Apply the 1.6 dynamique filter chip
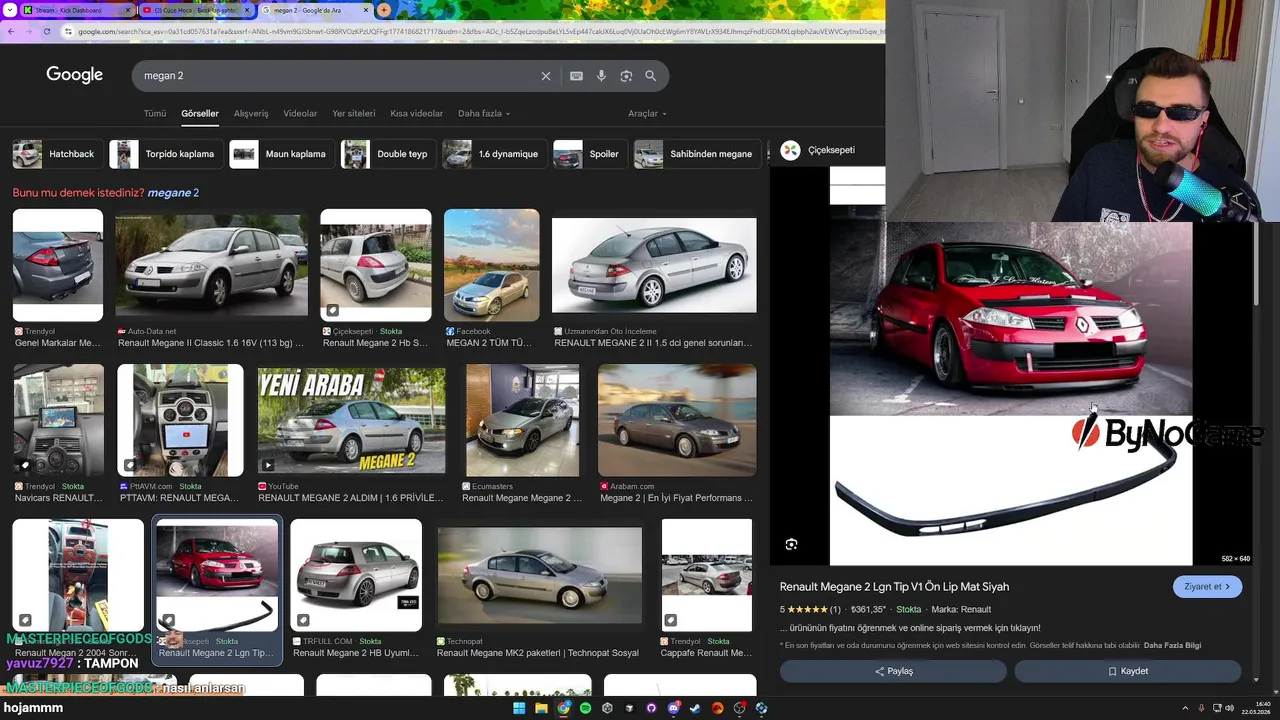The image size is (1280, 720). [494, 154]
